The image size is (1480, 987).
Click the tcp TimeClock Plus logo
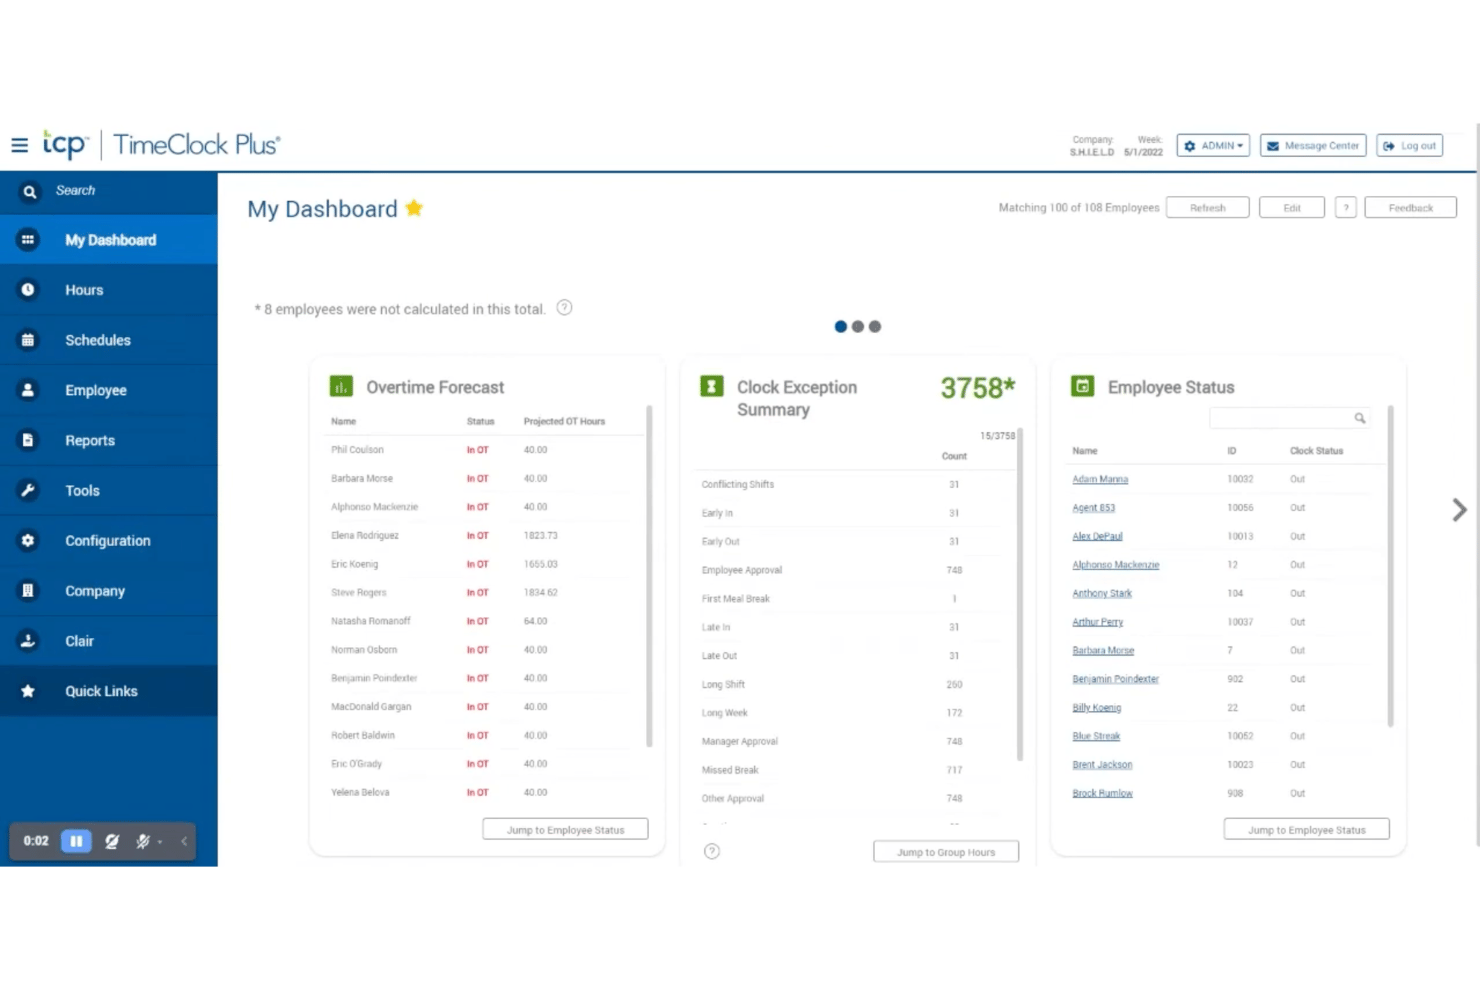pos(162,145)
